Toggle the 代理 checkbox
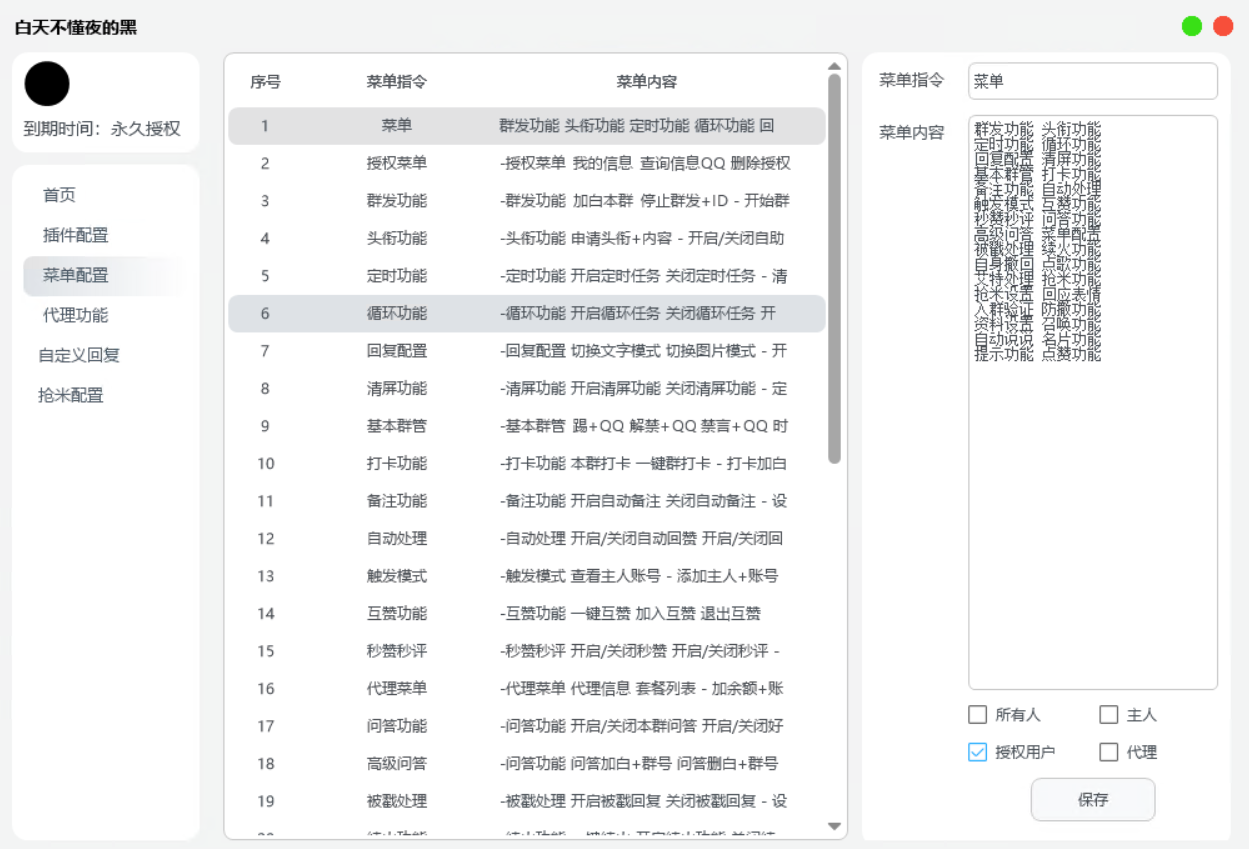The height and width of the screenshot is (849, 1249). [1108, 753]
